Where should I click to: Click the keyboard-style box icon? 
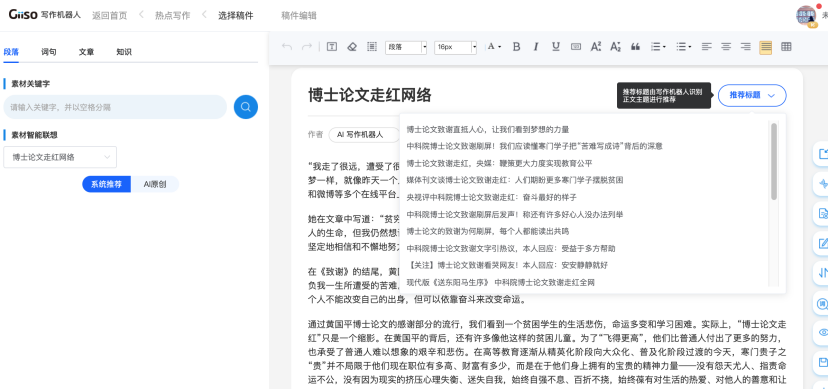(x=576, y=47)
